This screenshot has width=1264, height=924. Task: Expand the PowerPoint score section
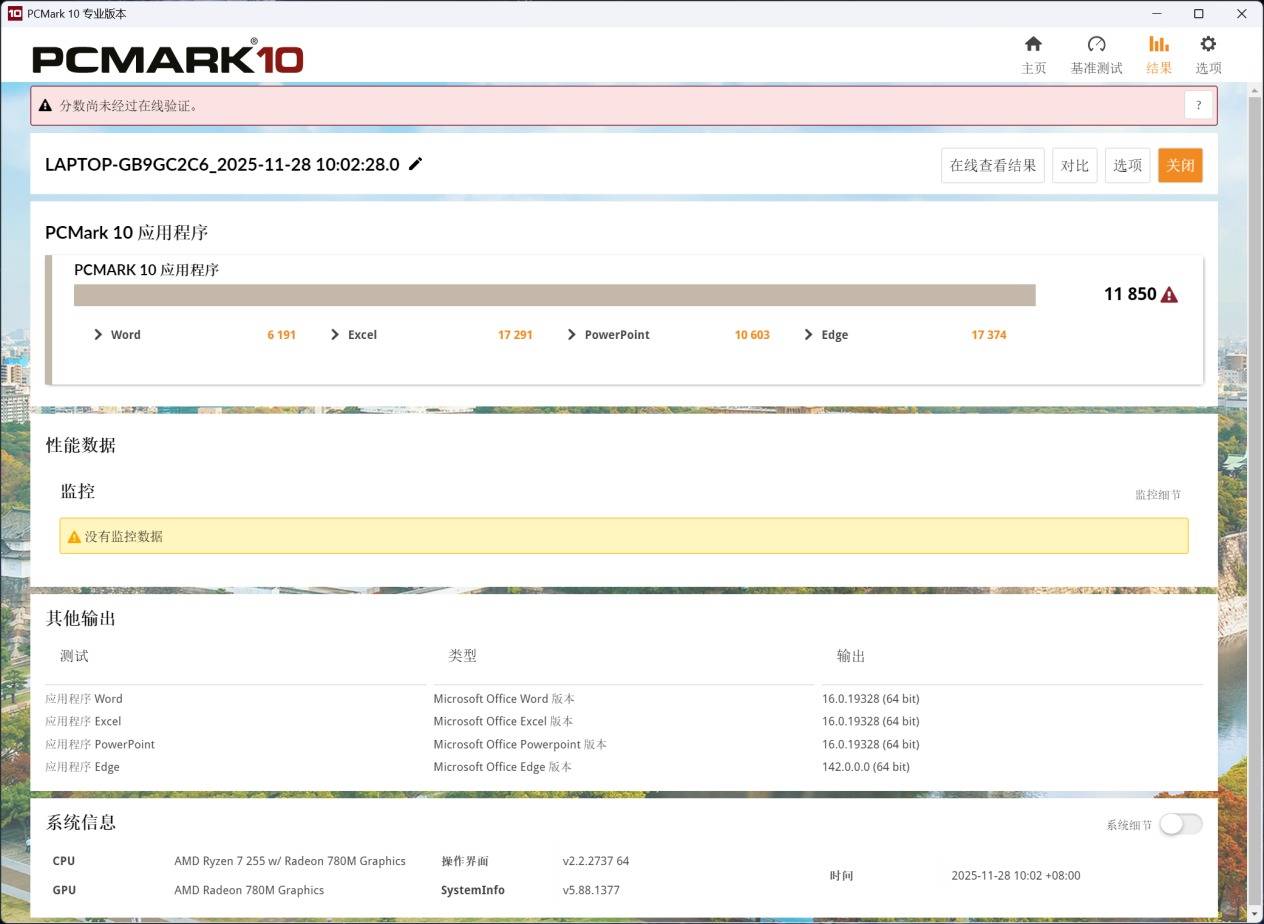(572, 335)
